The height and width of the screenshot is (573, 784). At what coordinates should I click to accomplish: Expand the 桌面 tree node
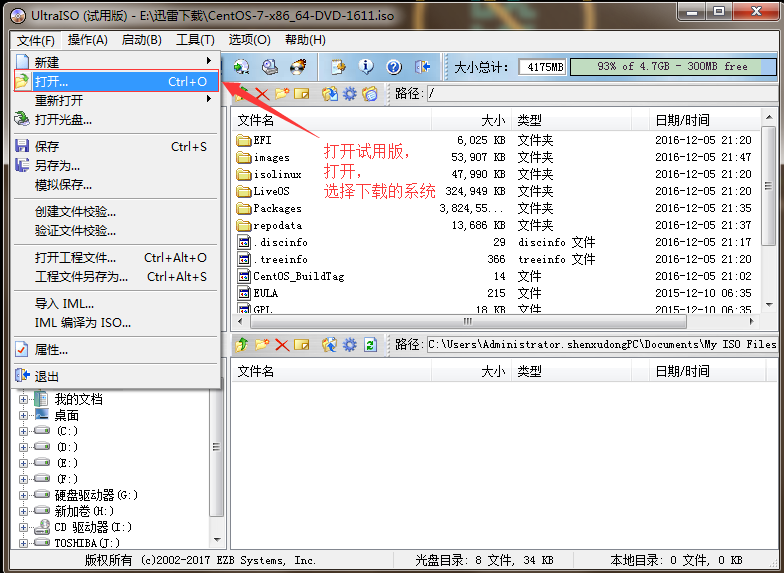(23, 416)
